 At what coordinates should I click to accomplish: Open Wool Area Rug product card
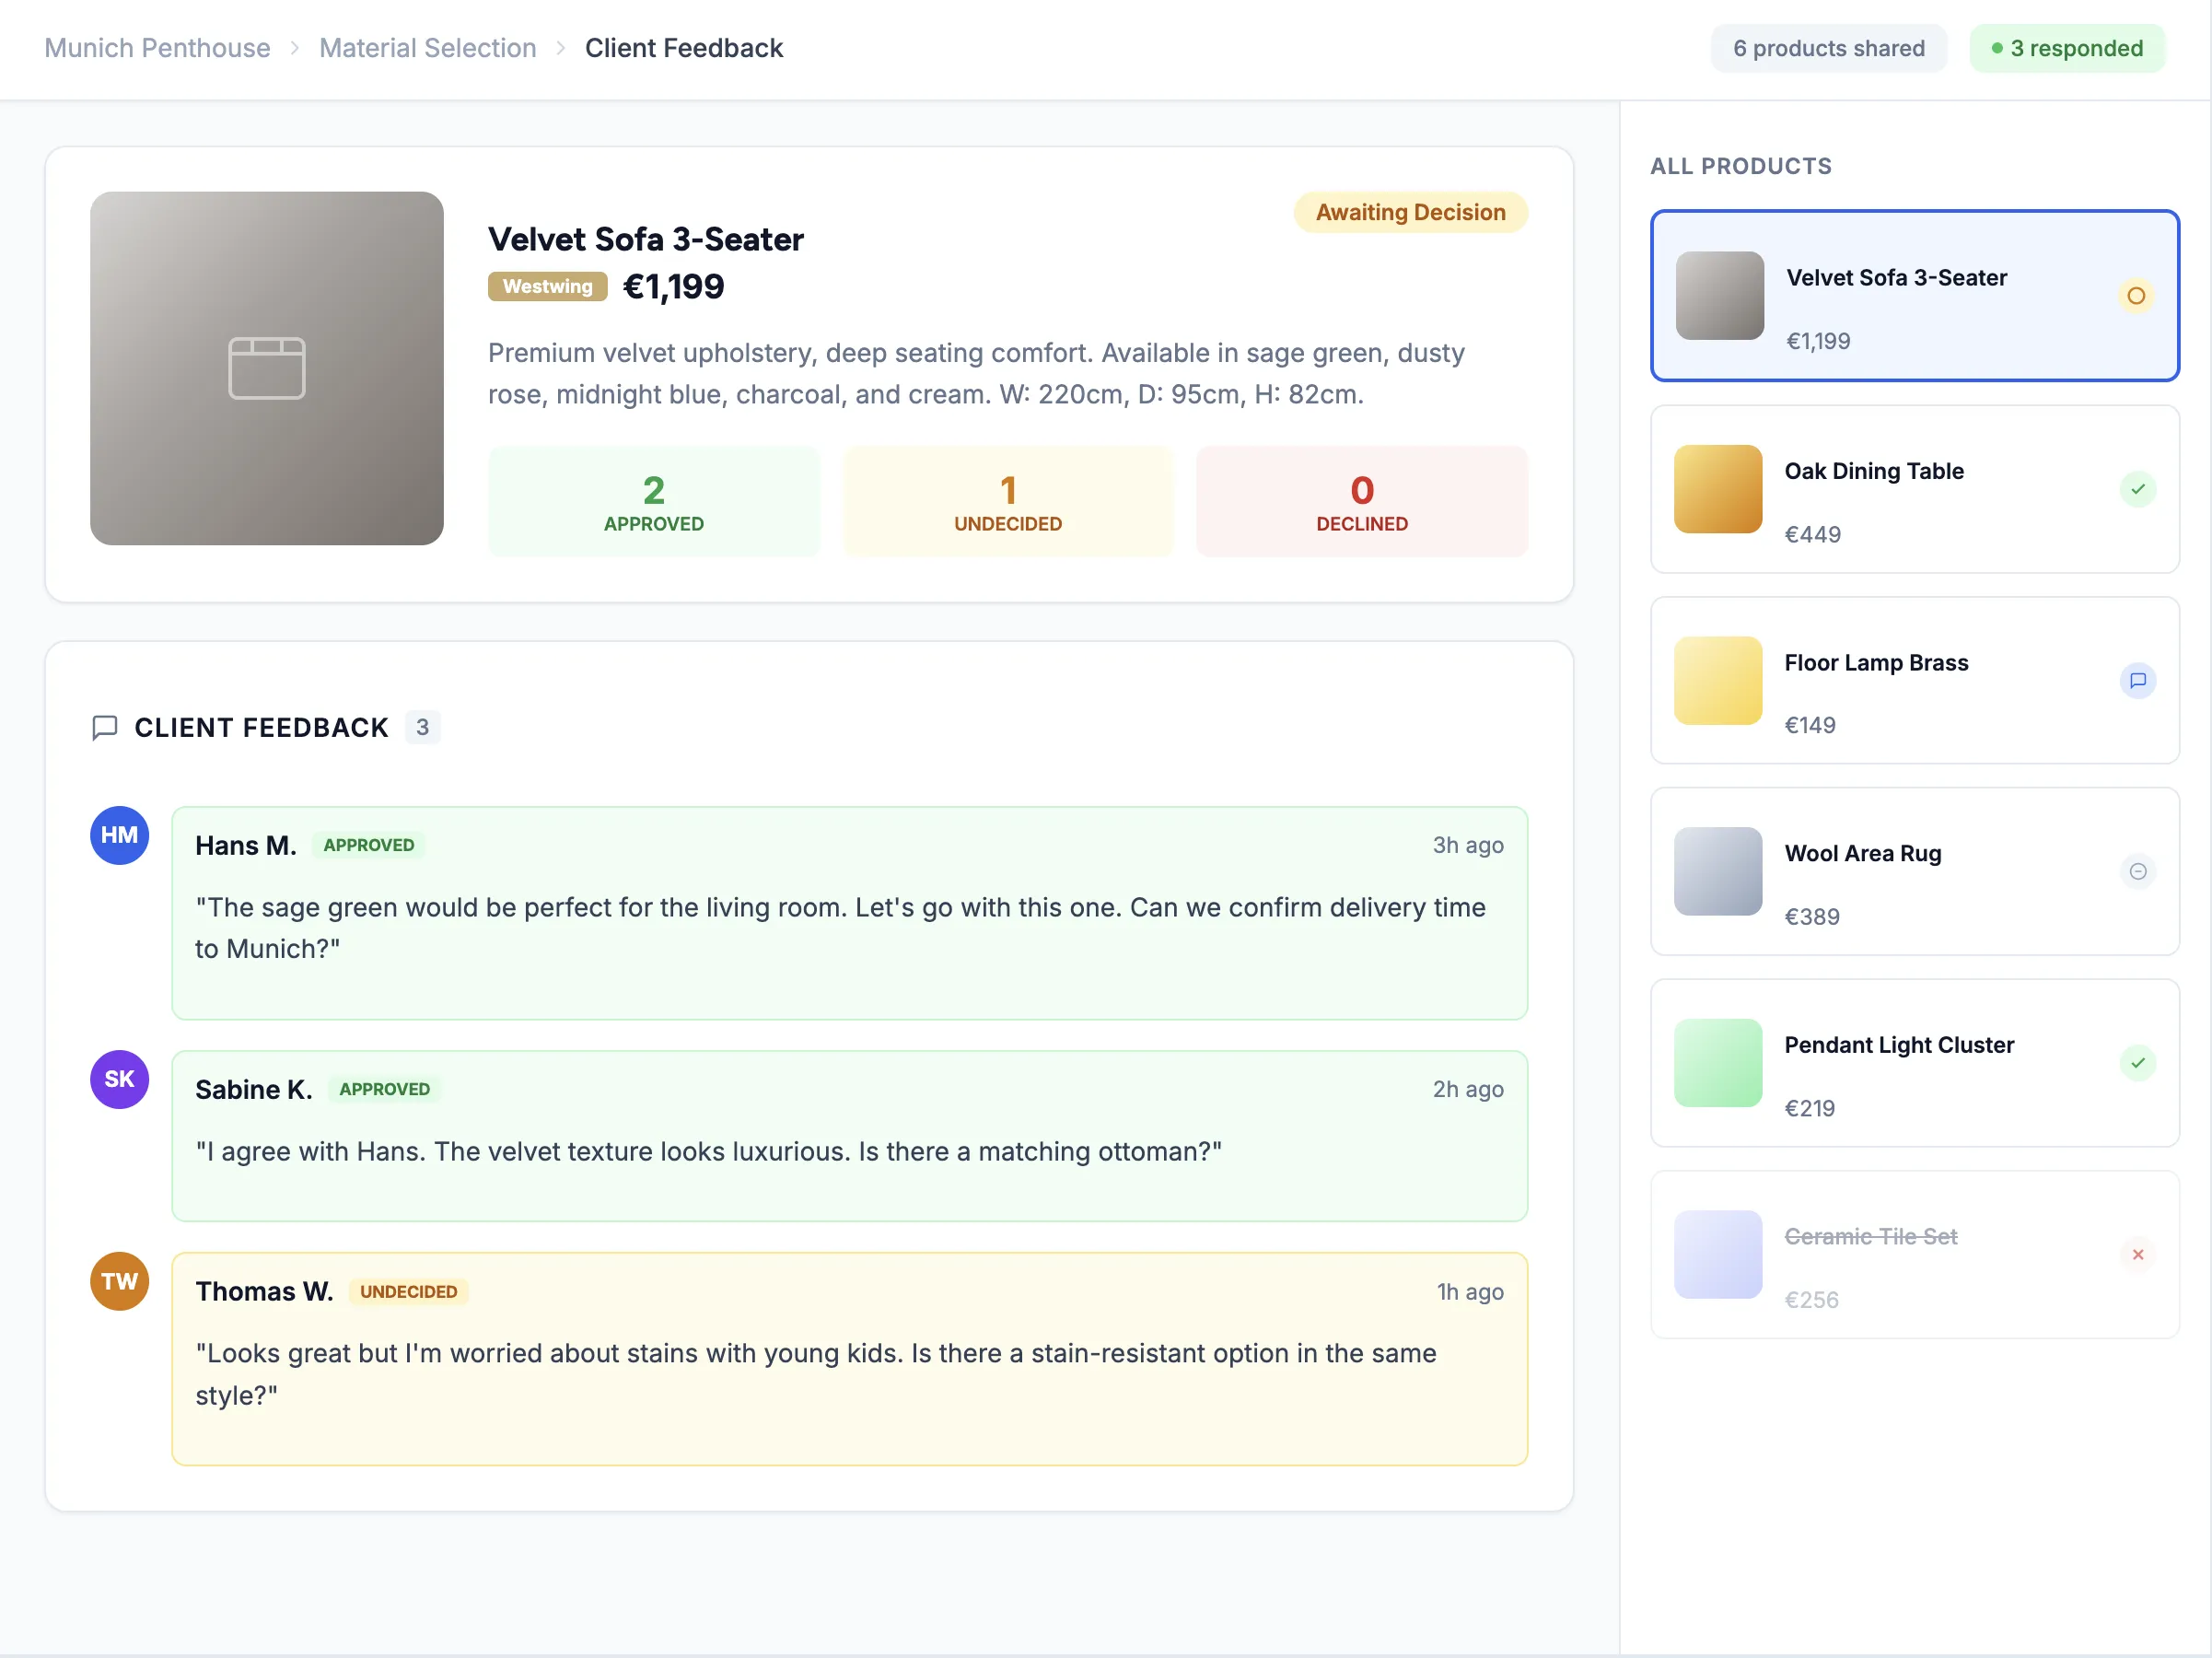(x=1913, y=871)
